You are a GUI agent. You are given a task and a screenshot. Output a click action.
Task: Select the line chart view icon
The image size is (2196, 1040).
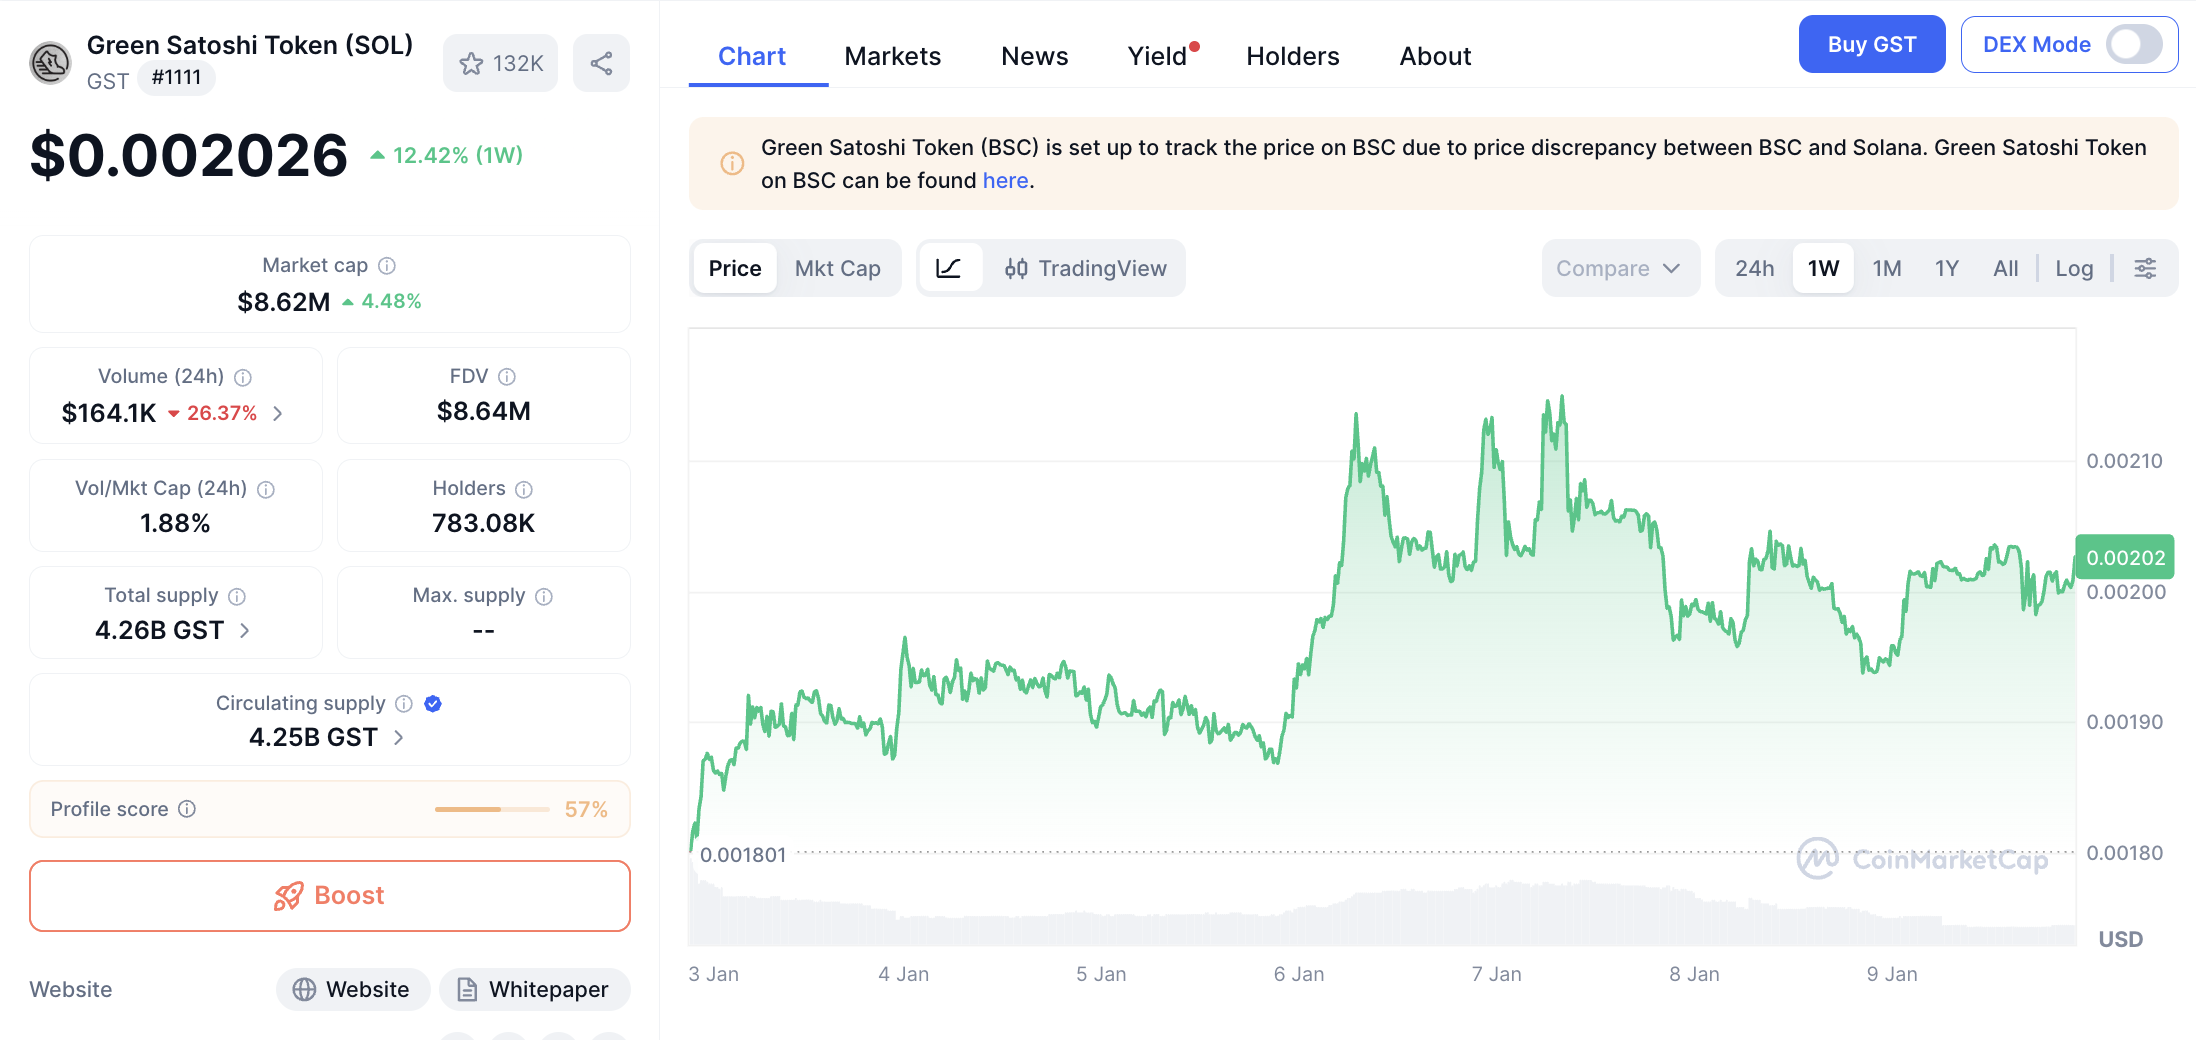pos(948,268)
